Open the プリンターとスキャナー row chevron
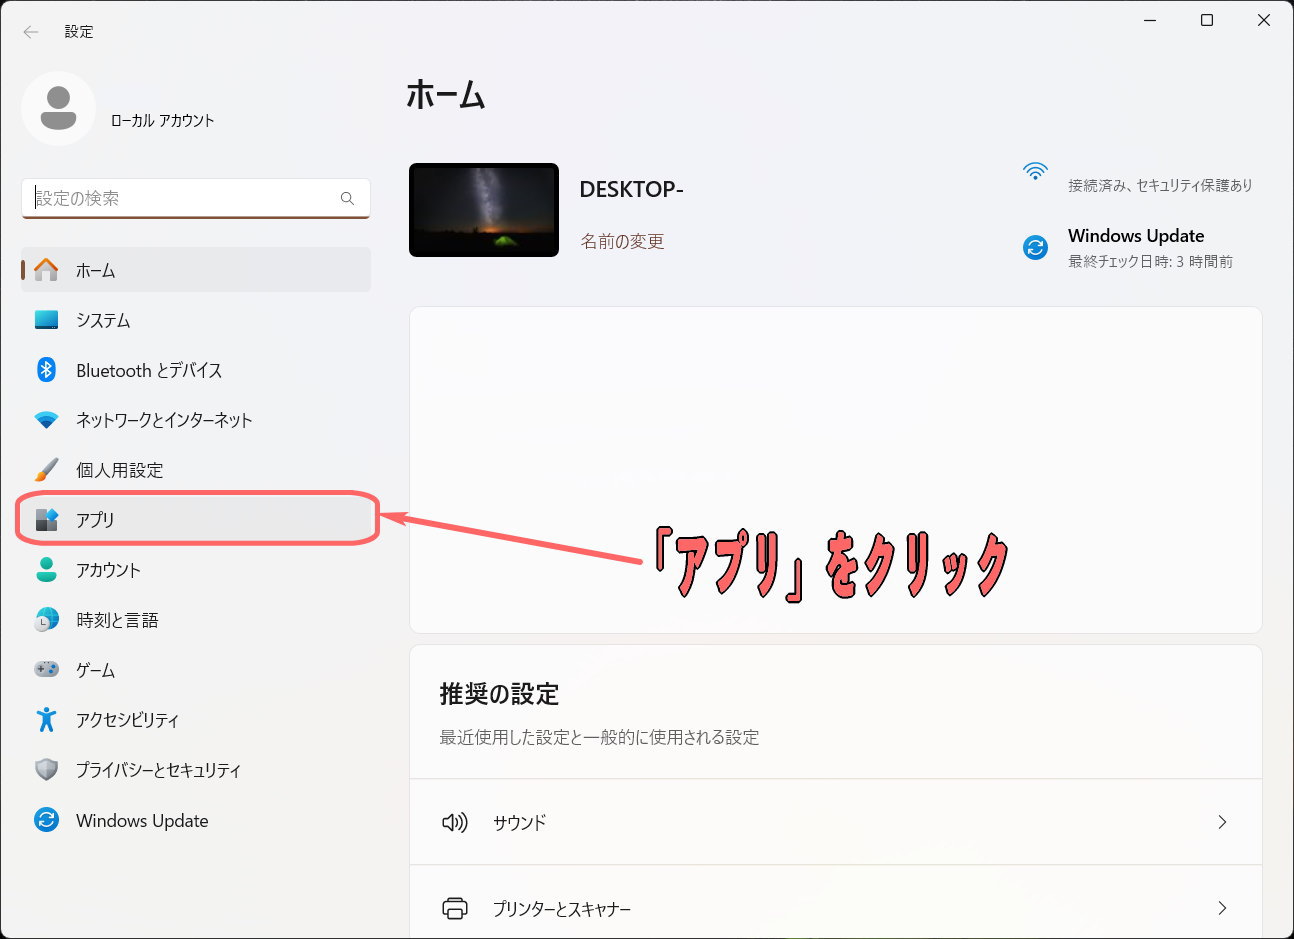This screenshot has width=1294, height=939. (1221, 908)
